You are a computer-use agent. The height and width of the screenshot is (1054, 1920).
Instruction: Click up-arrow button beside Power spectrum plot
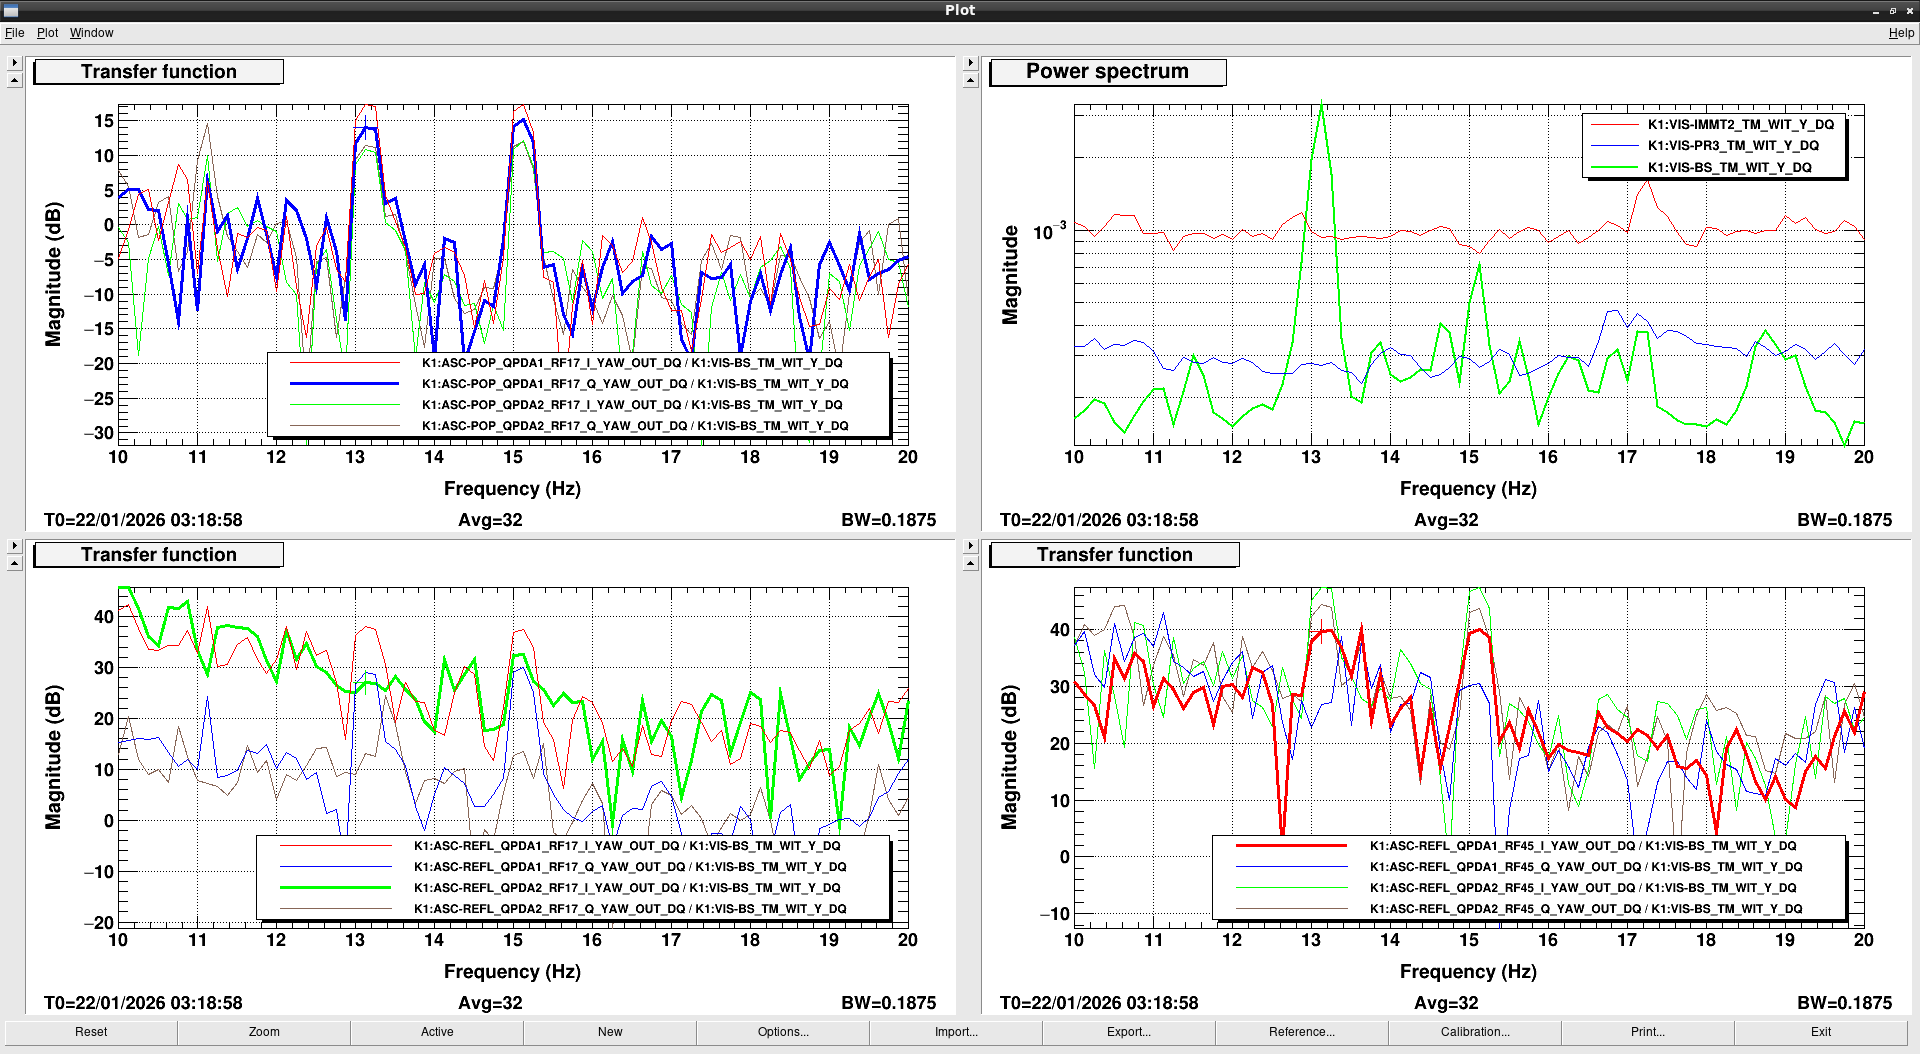point(970,81)
